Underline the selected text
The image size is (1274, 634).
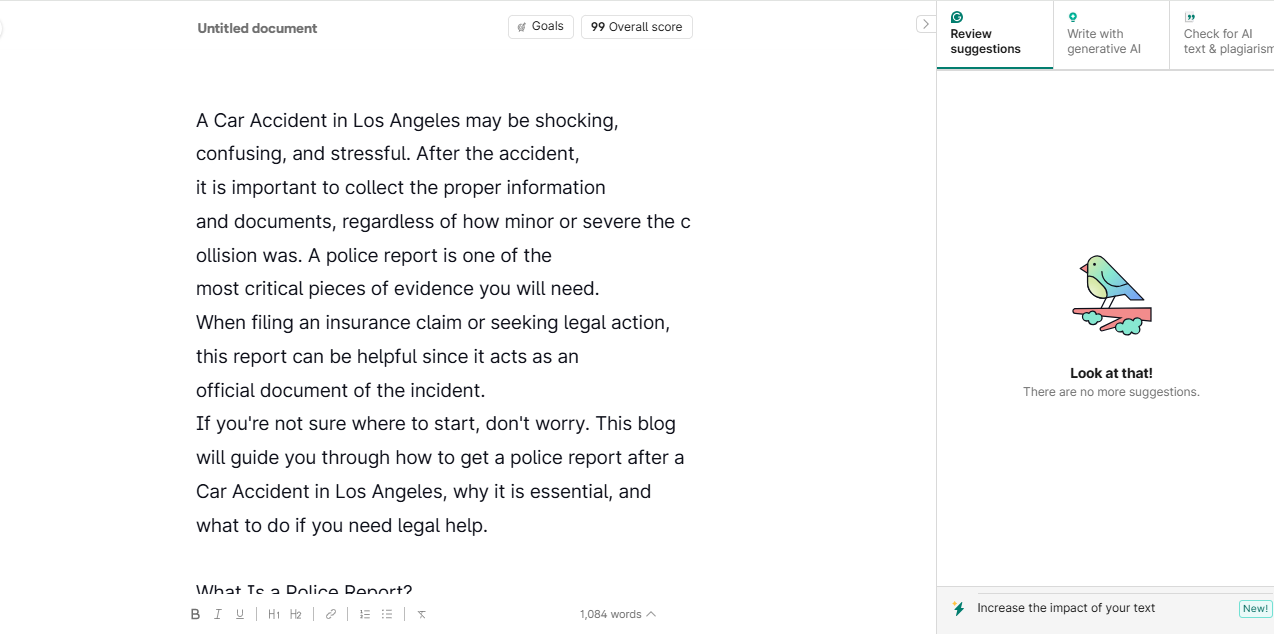pyautogui.click(x=240, y=614)
